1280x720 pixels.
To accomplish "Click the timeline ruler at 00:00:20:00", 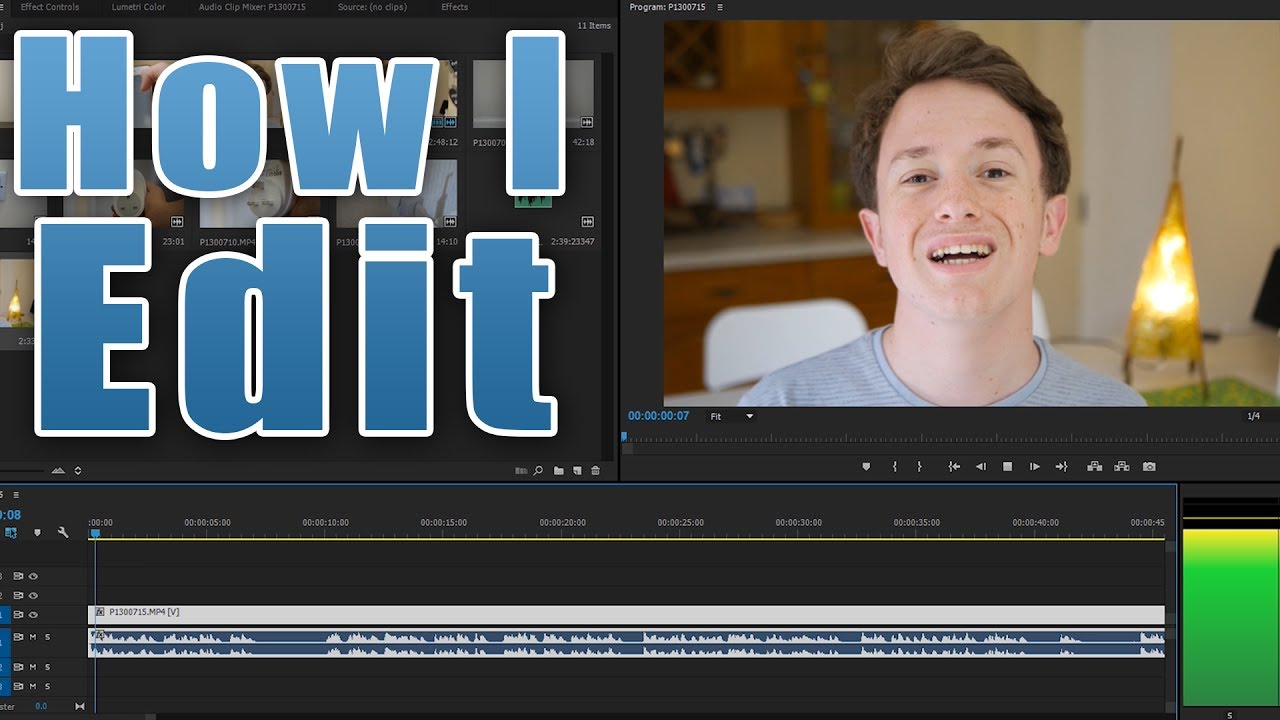I will pyautogui.click(x=563, y=523).
